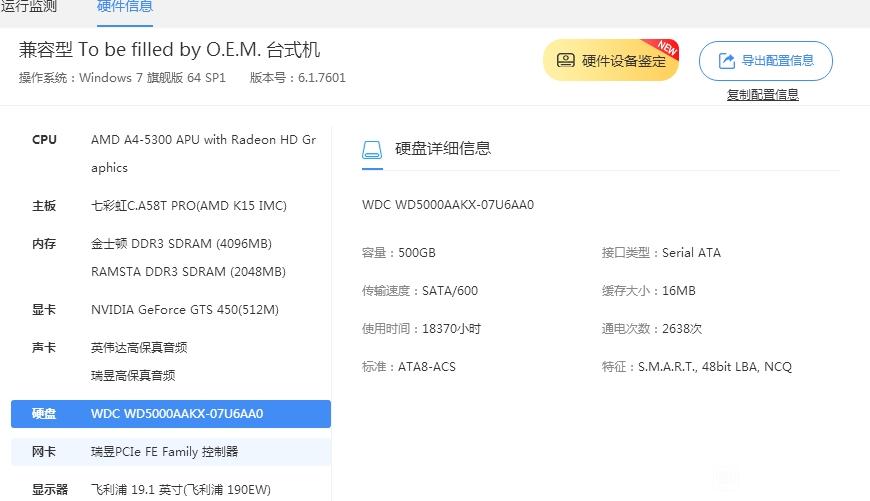Click the WDC WD5000AAKX-07U6AA0 title in details panel
The width and height of the screenshot is (870, 501).
click(x=448, y=205)
